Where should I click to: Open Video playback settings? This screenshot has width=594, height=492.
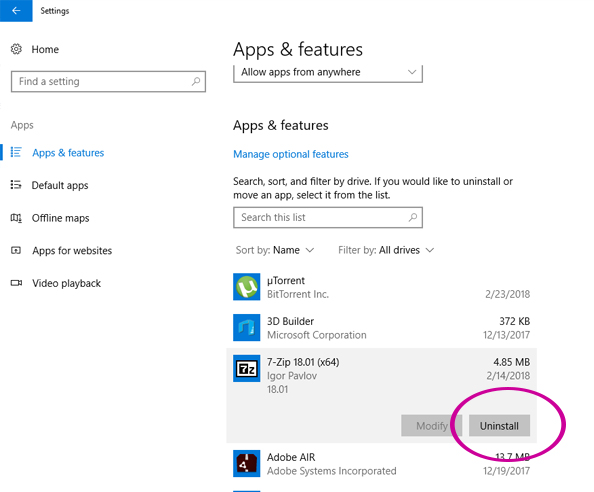pyautogui.click(x=66, y=283)
